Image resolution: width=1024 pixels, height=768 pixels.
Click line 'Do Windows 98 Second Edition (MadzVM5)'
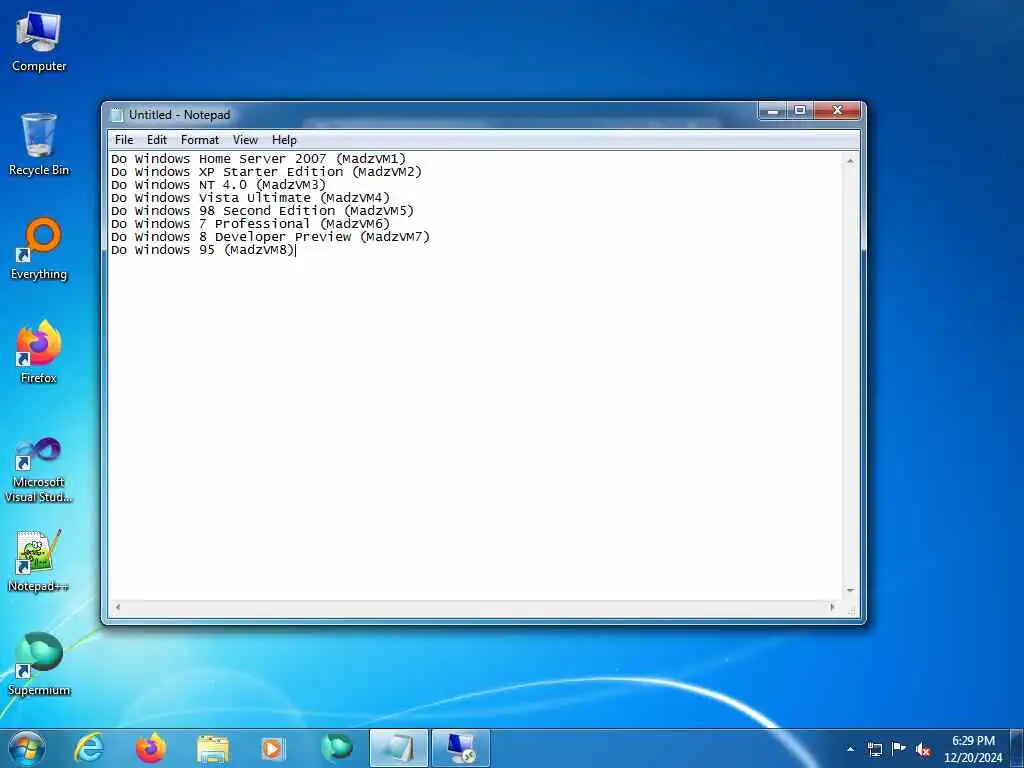tap(263, 211)
